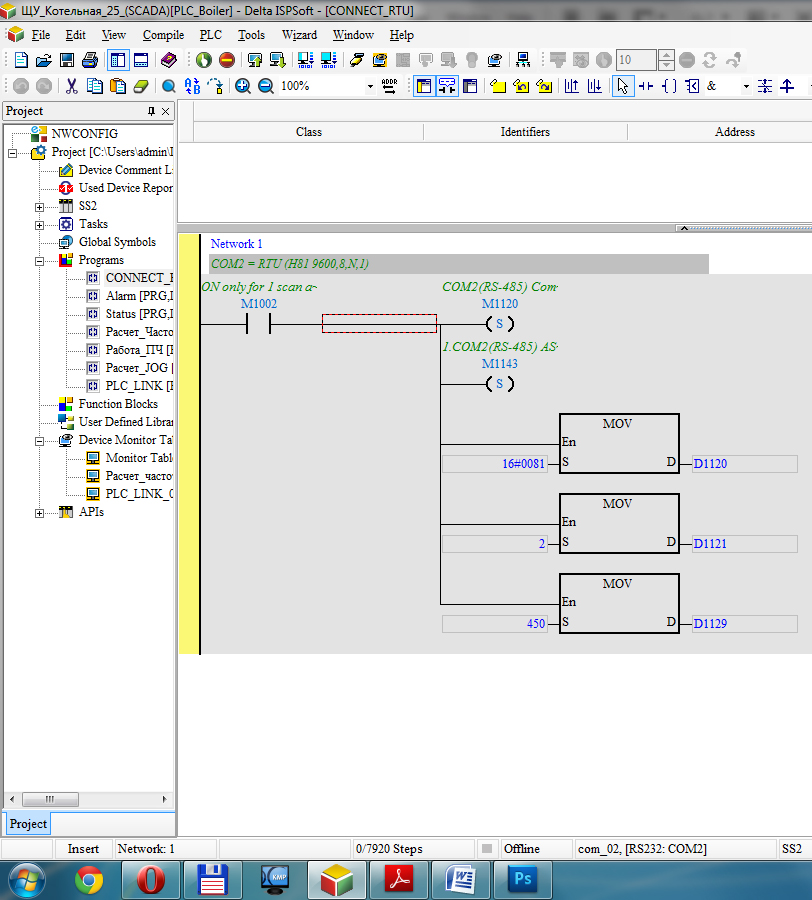Expand the Tasks tree node
Screen dimensions: 812x900
pos(39,225)
